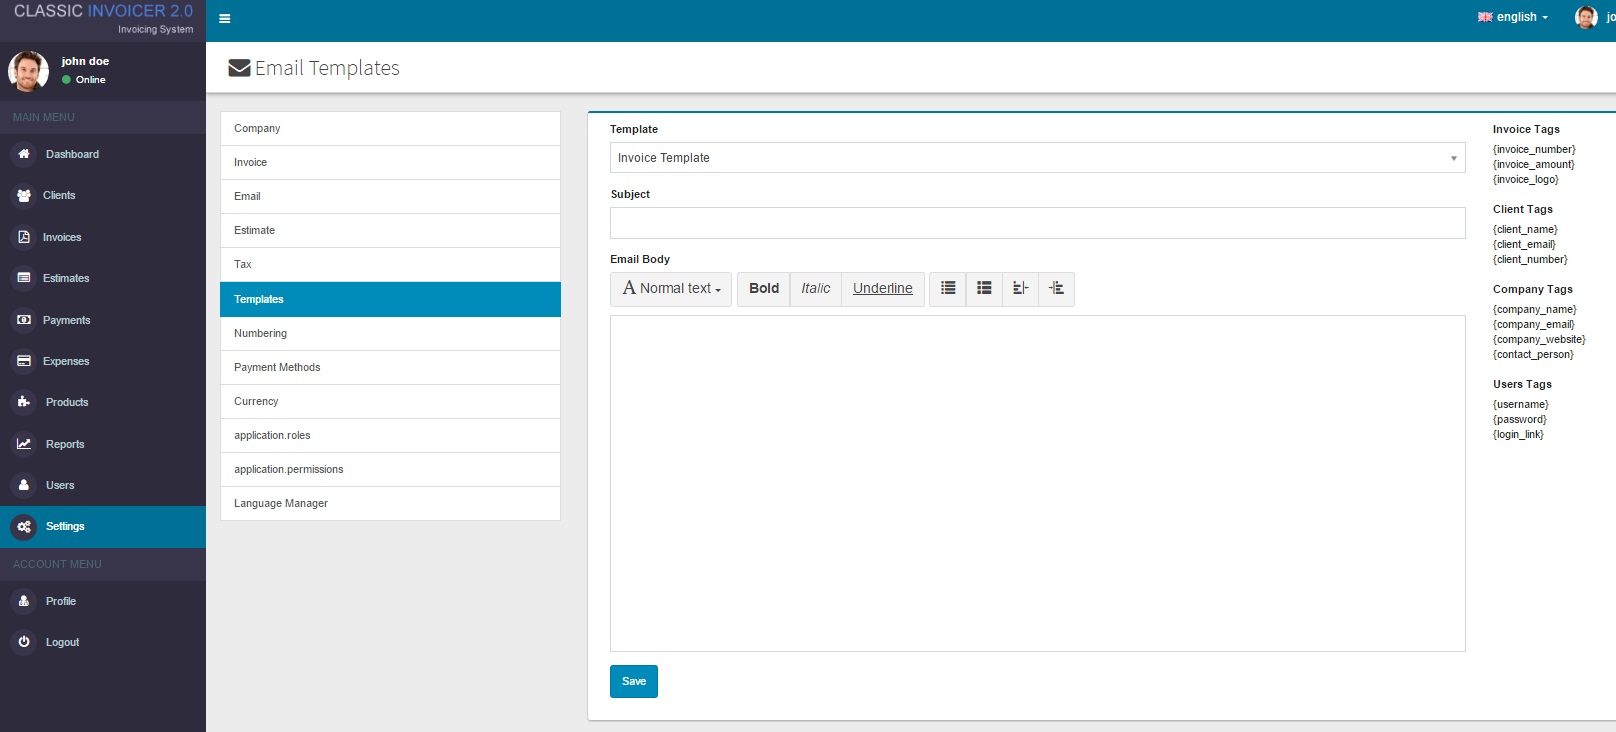Click inside the Email Body text area

click(x=1037, y=484)
